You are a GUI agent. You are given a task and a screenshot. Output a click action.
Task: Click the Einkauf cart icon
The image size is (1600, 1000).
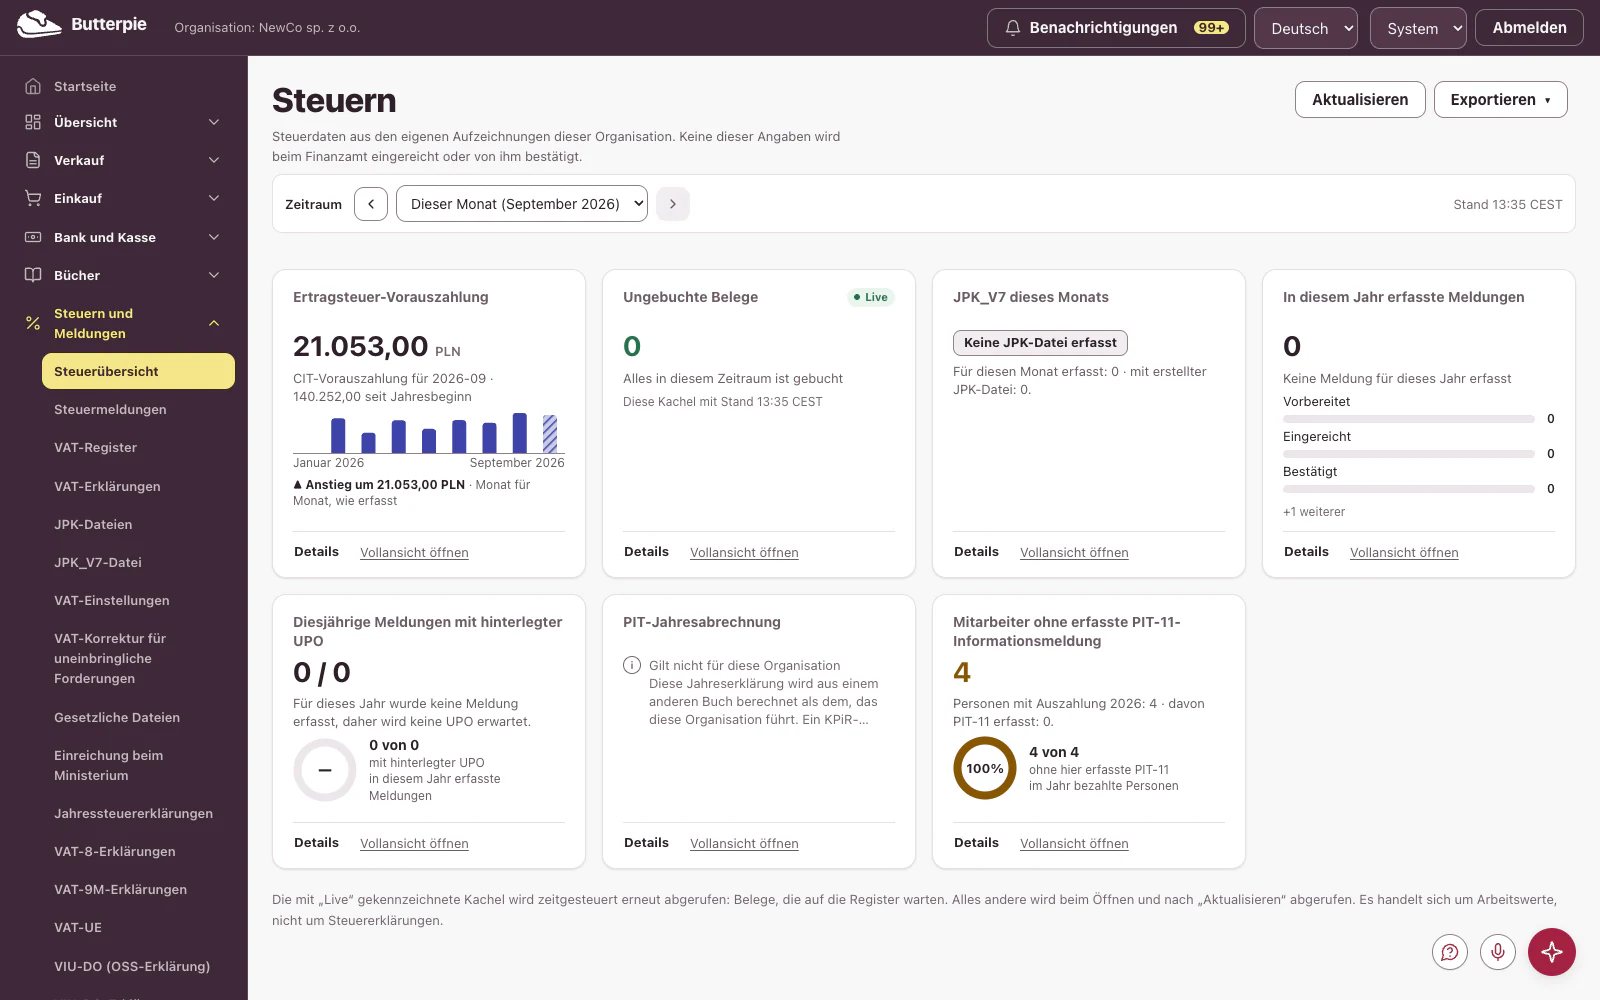pos(33,198)
